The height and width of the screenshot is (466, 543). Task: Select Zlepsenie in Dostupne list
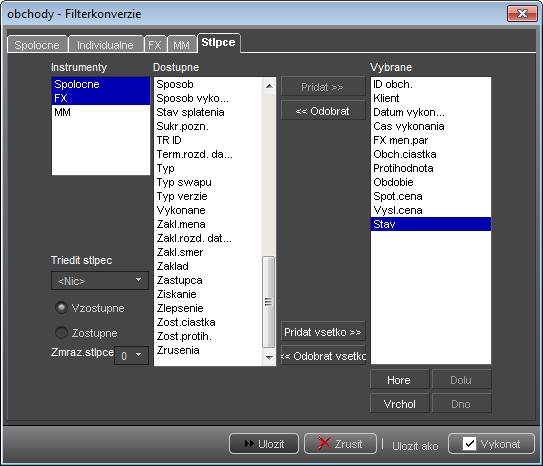tap(208, 308)
